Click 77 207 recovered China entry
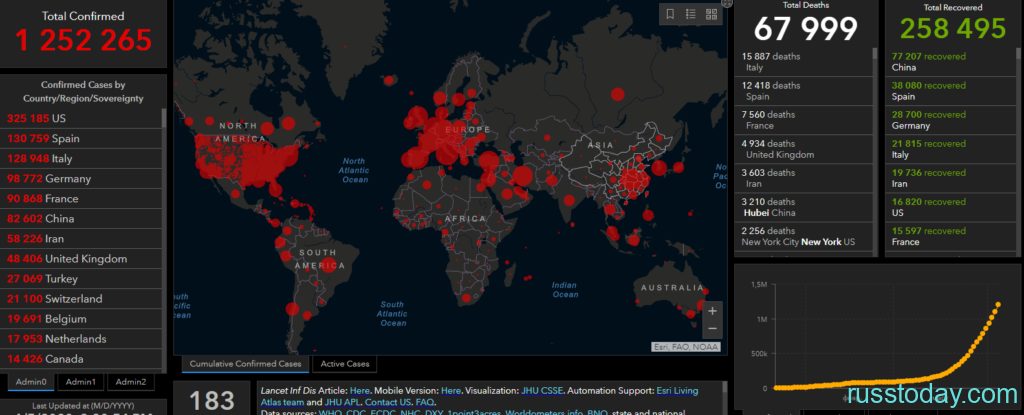This screenshot has width=1024, height=415. tap(950, 62)
